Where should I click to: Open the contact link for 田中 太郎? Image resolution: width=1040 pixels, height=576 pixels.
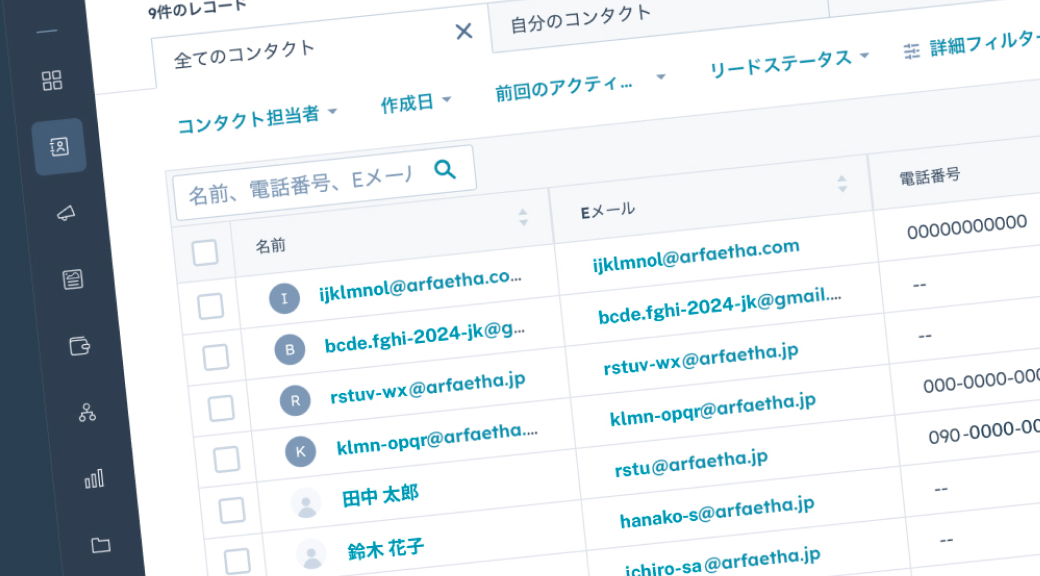[x=383, y=493]
